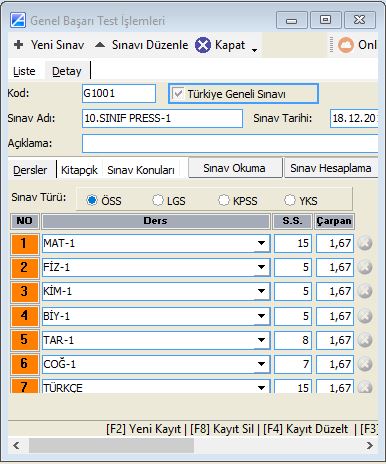Click the Yeni Sınav plus icon

[19, 44]
